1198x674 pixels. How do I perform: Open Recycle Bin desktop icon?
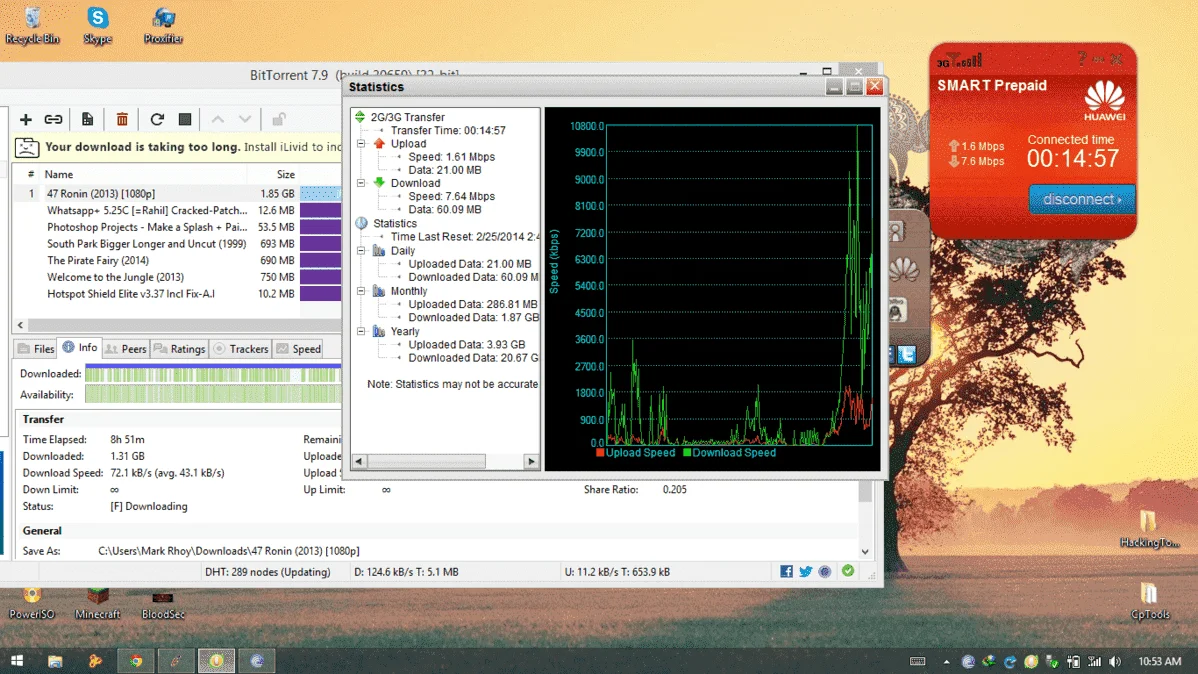click(x=32, y=24)
